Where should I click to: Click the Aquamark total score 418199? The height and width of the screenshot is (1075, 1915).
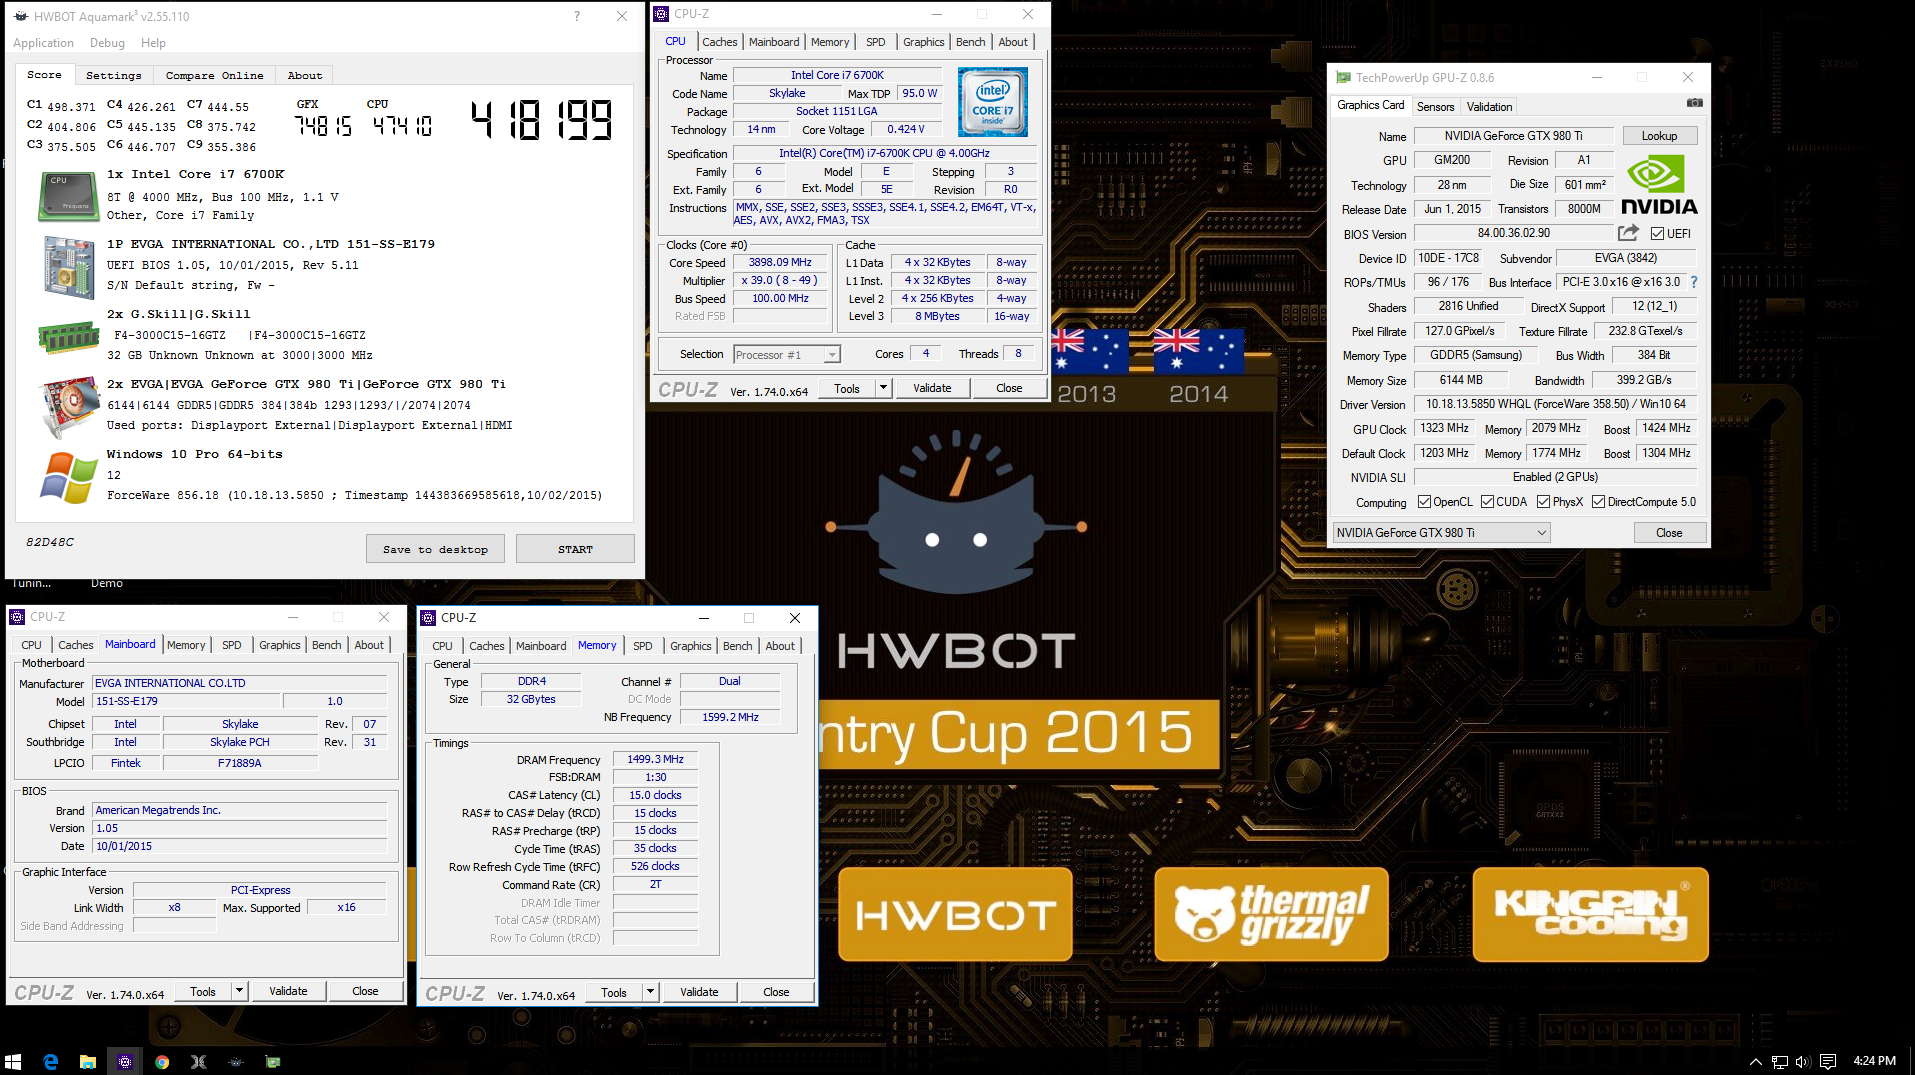[542, 120]
